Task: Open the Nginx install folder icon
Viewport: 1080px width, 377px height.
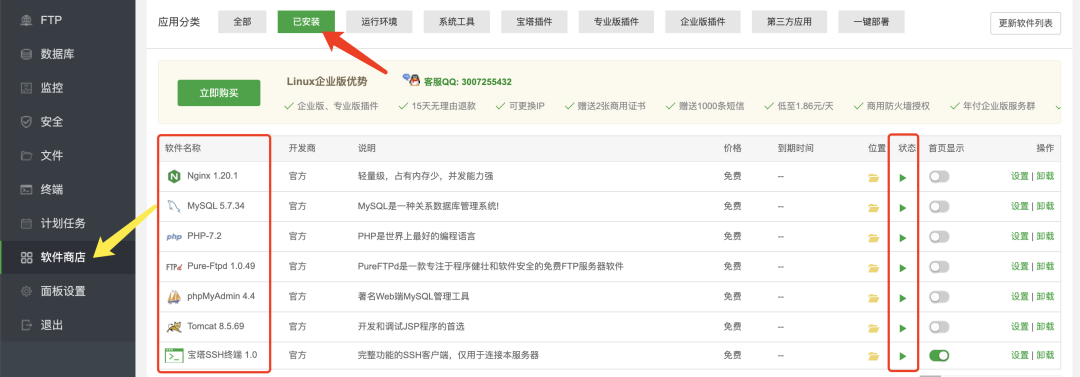Action: (874, 178)
